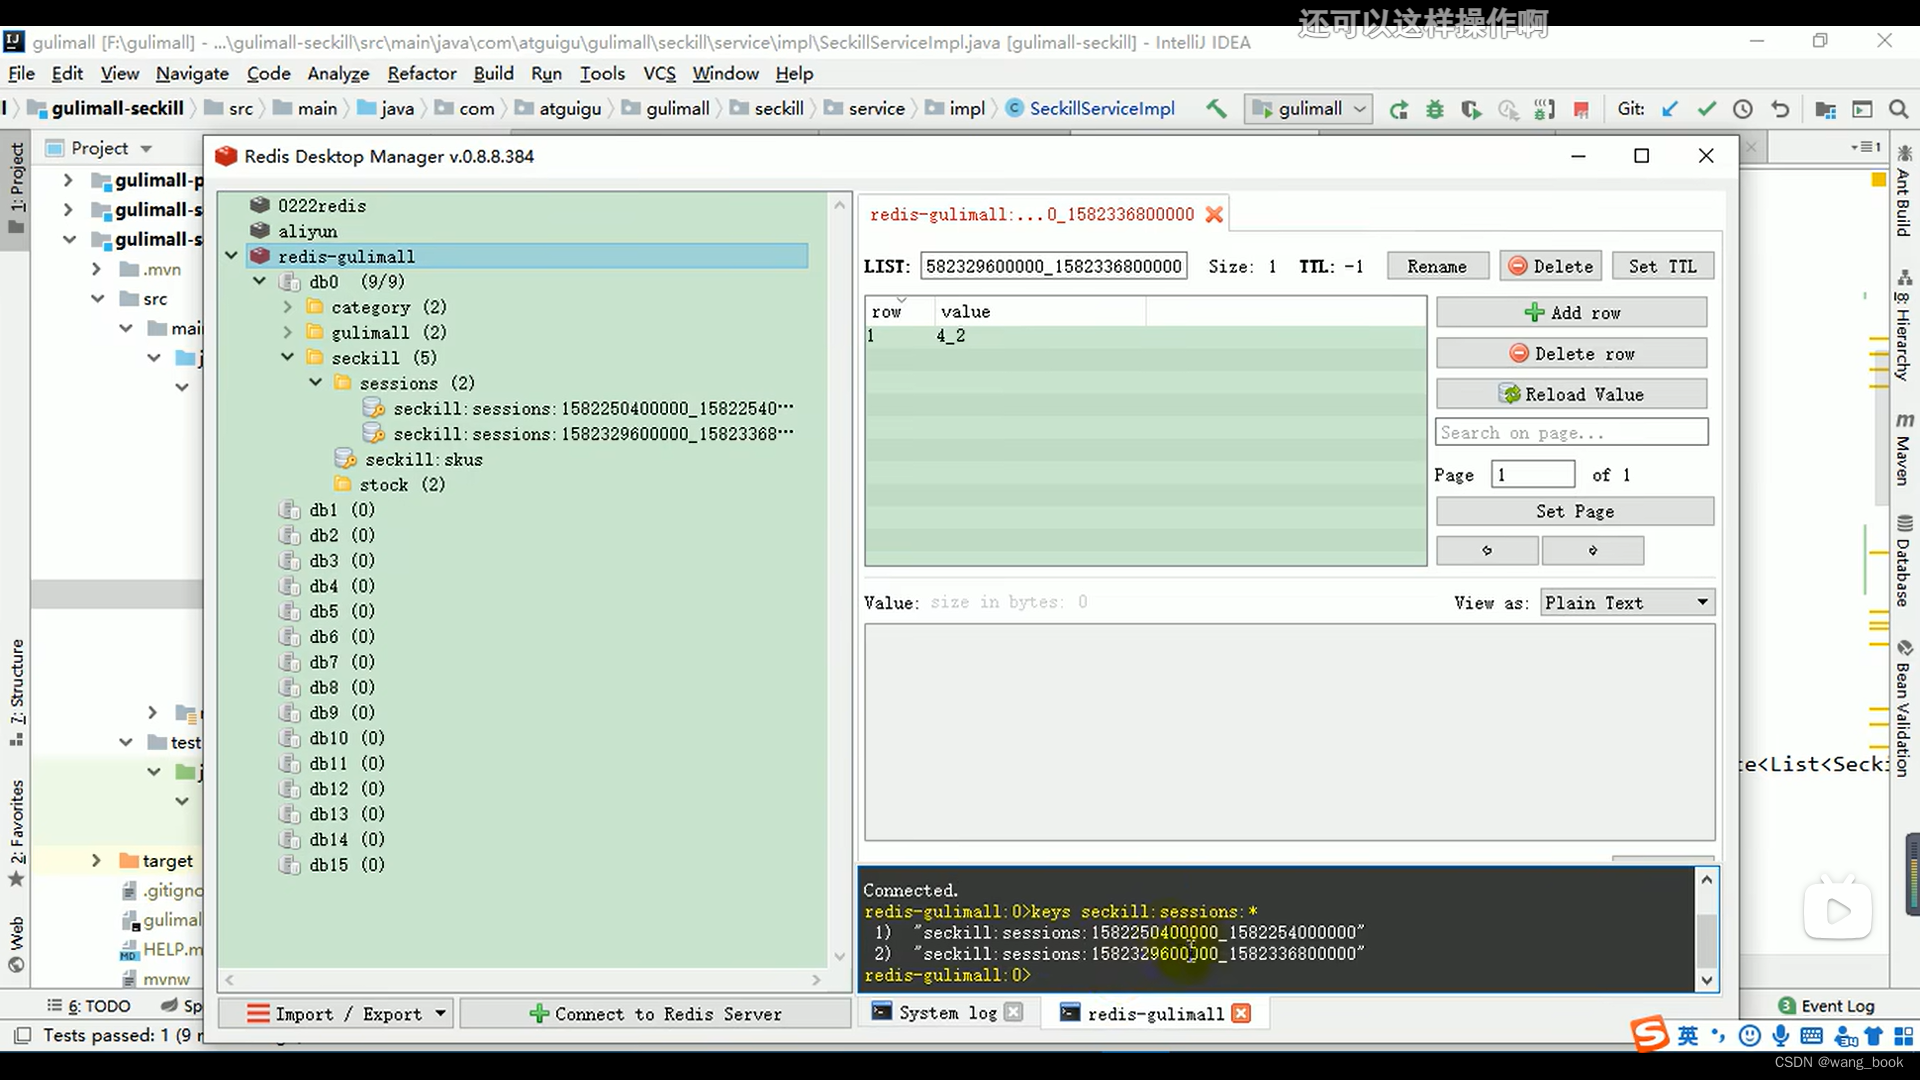Open Bean Validation side panel

pos(1904,708)
